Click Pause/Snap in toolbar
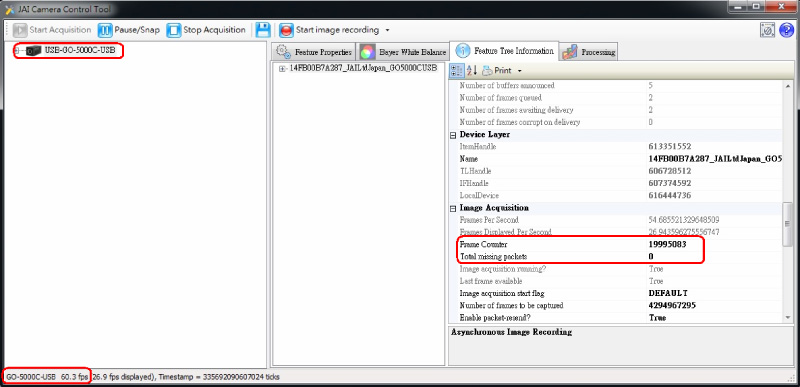Screen dimensions: 800x387 click(129, 30)
